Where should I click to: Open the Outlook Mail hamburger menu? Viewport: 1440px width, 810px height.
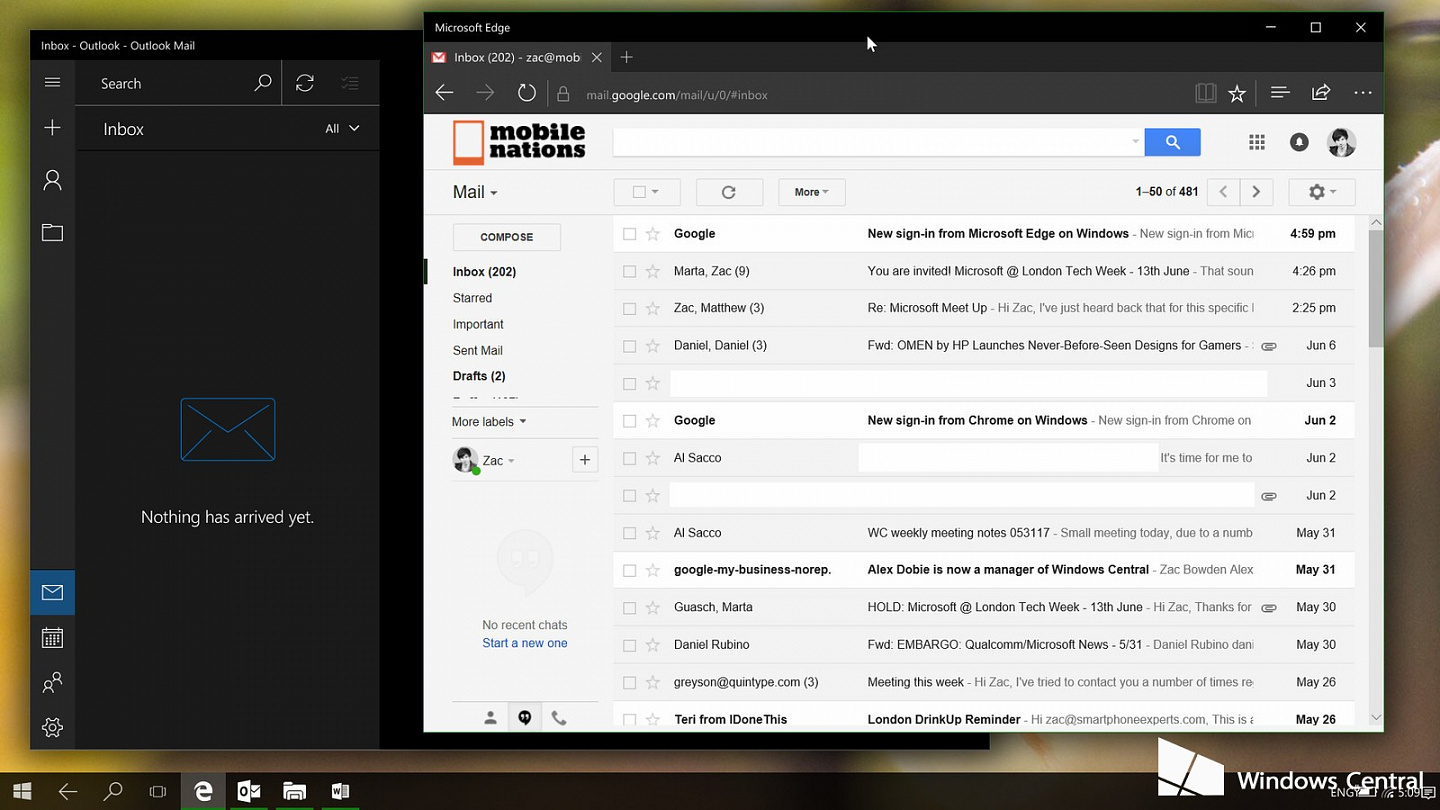click(53, 83)
